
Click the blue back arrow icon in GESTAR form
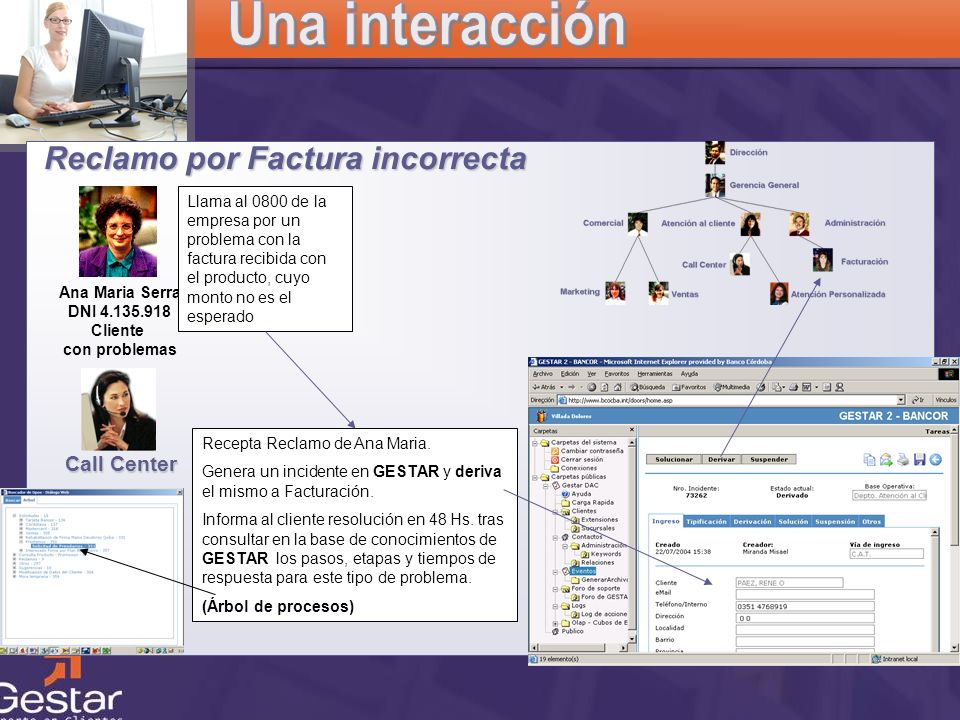click(x=936, y=459)
